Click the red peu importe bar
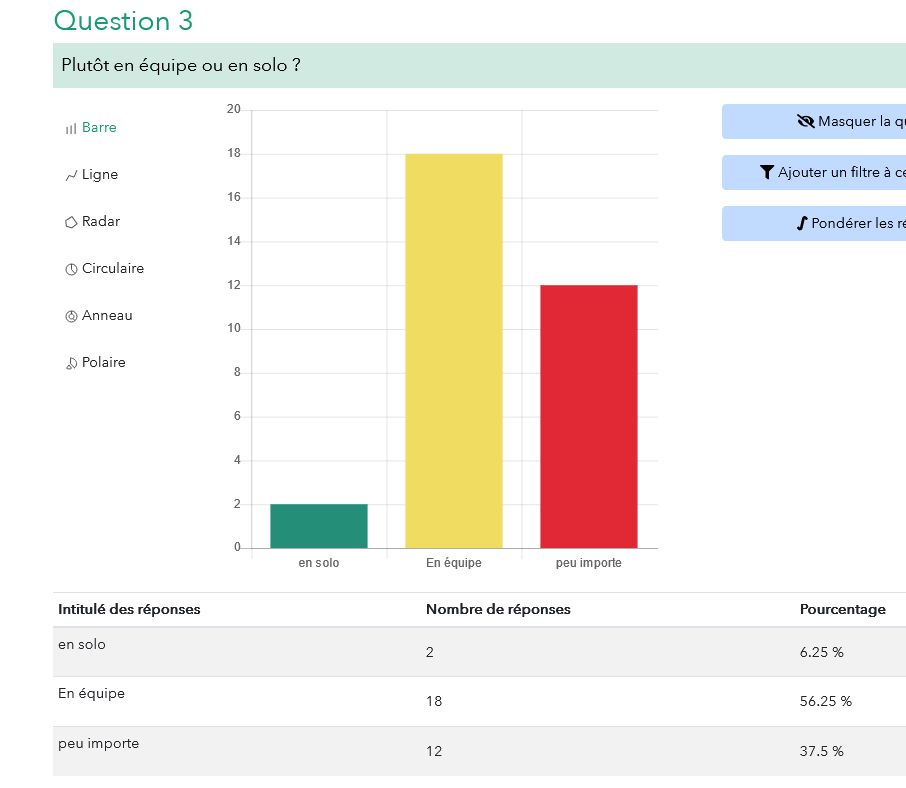Image resolution: width=906 pixels, height=788 pixels. click(588, 416)
